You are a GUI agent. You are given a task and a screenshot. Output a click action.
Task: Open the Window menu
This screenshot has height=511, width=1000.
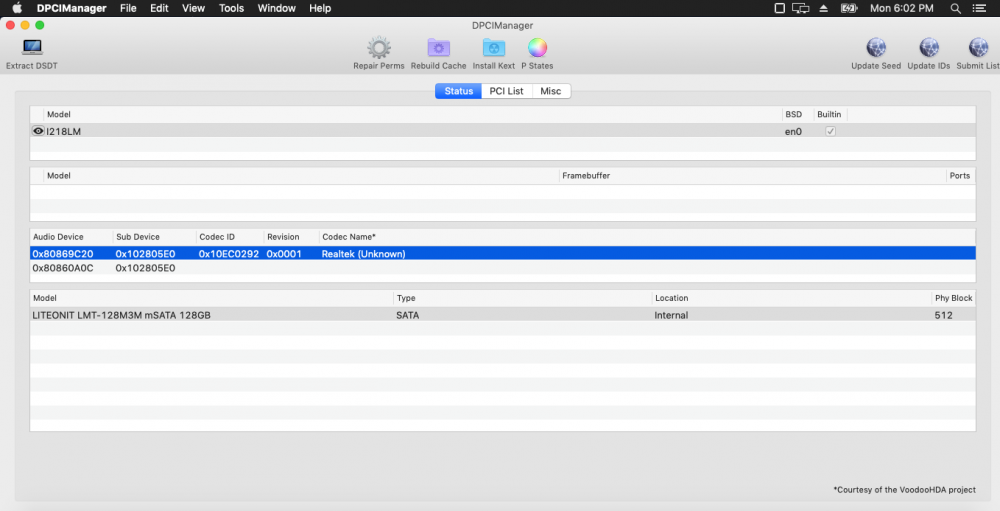pyautogui.click(x=276, y=8)
